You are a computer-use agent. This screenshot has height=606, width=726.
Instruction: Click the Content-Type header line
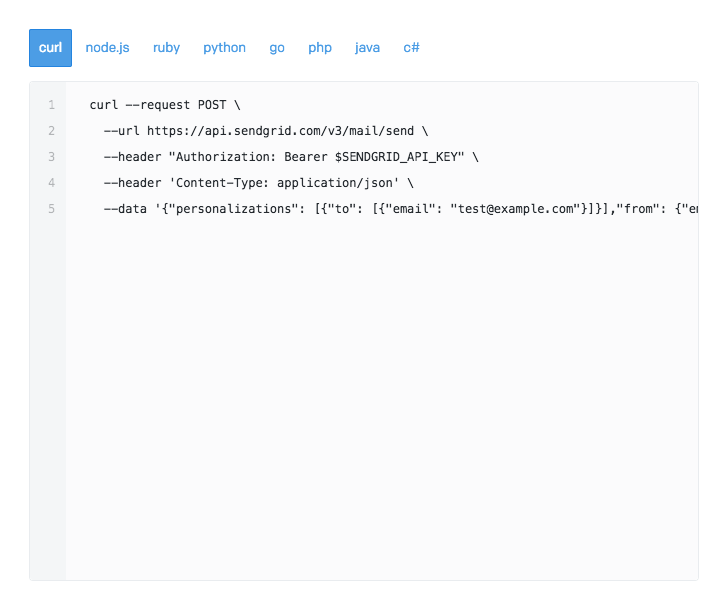pos(258,183)
